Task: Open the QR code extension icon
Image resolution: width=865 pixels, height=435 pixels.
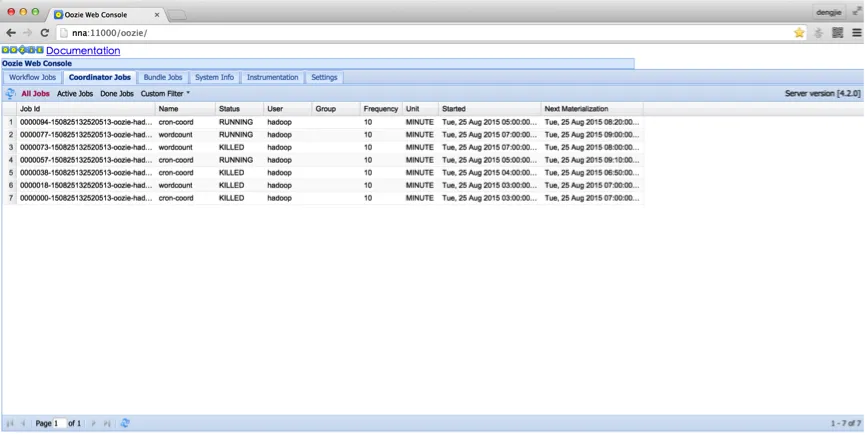Action: click(837, 33)
